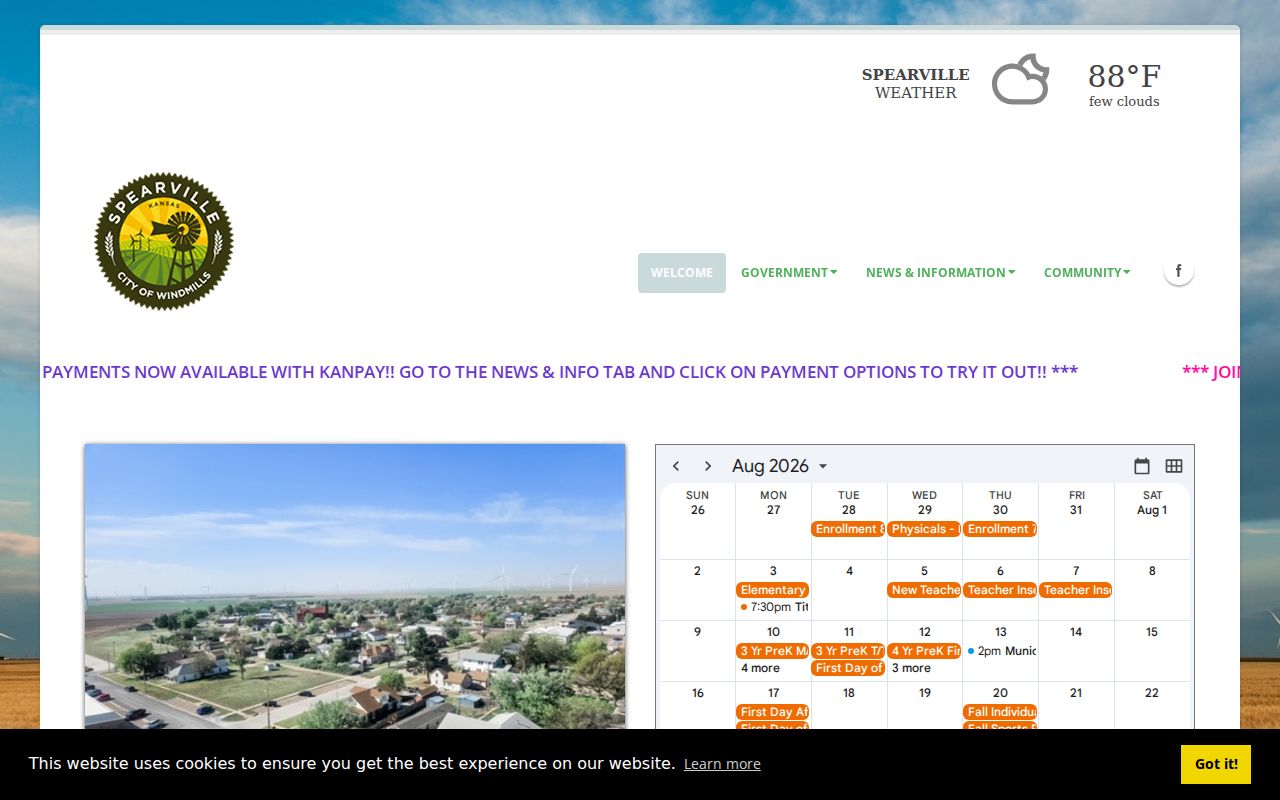1280x800 pixels.
Task: Open Elementary event on Monday 3
Action: click(772, 590)
